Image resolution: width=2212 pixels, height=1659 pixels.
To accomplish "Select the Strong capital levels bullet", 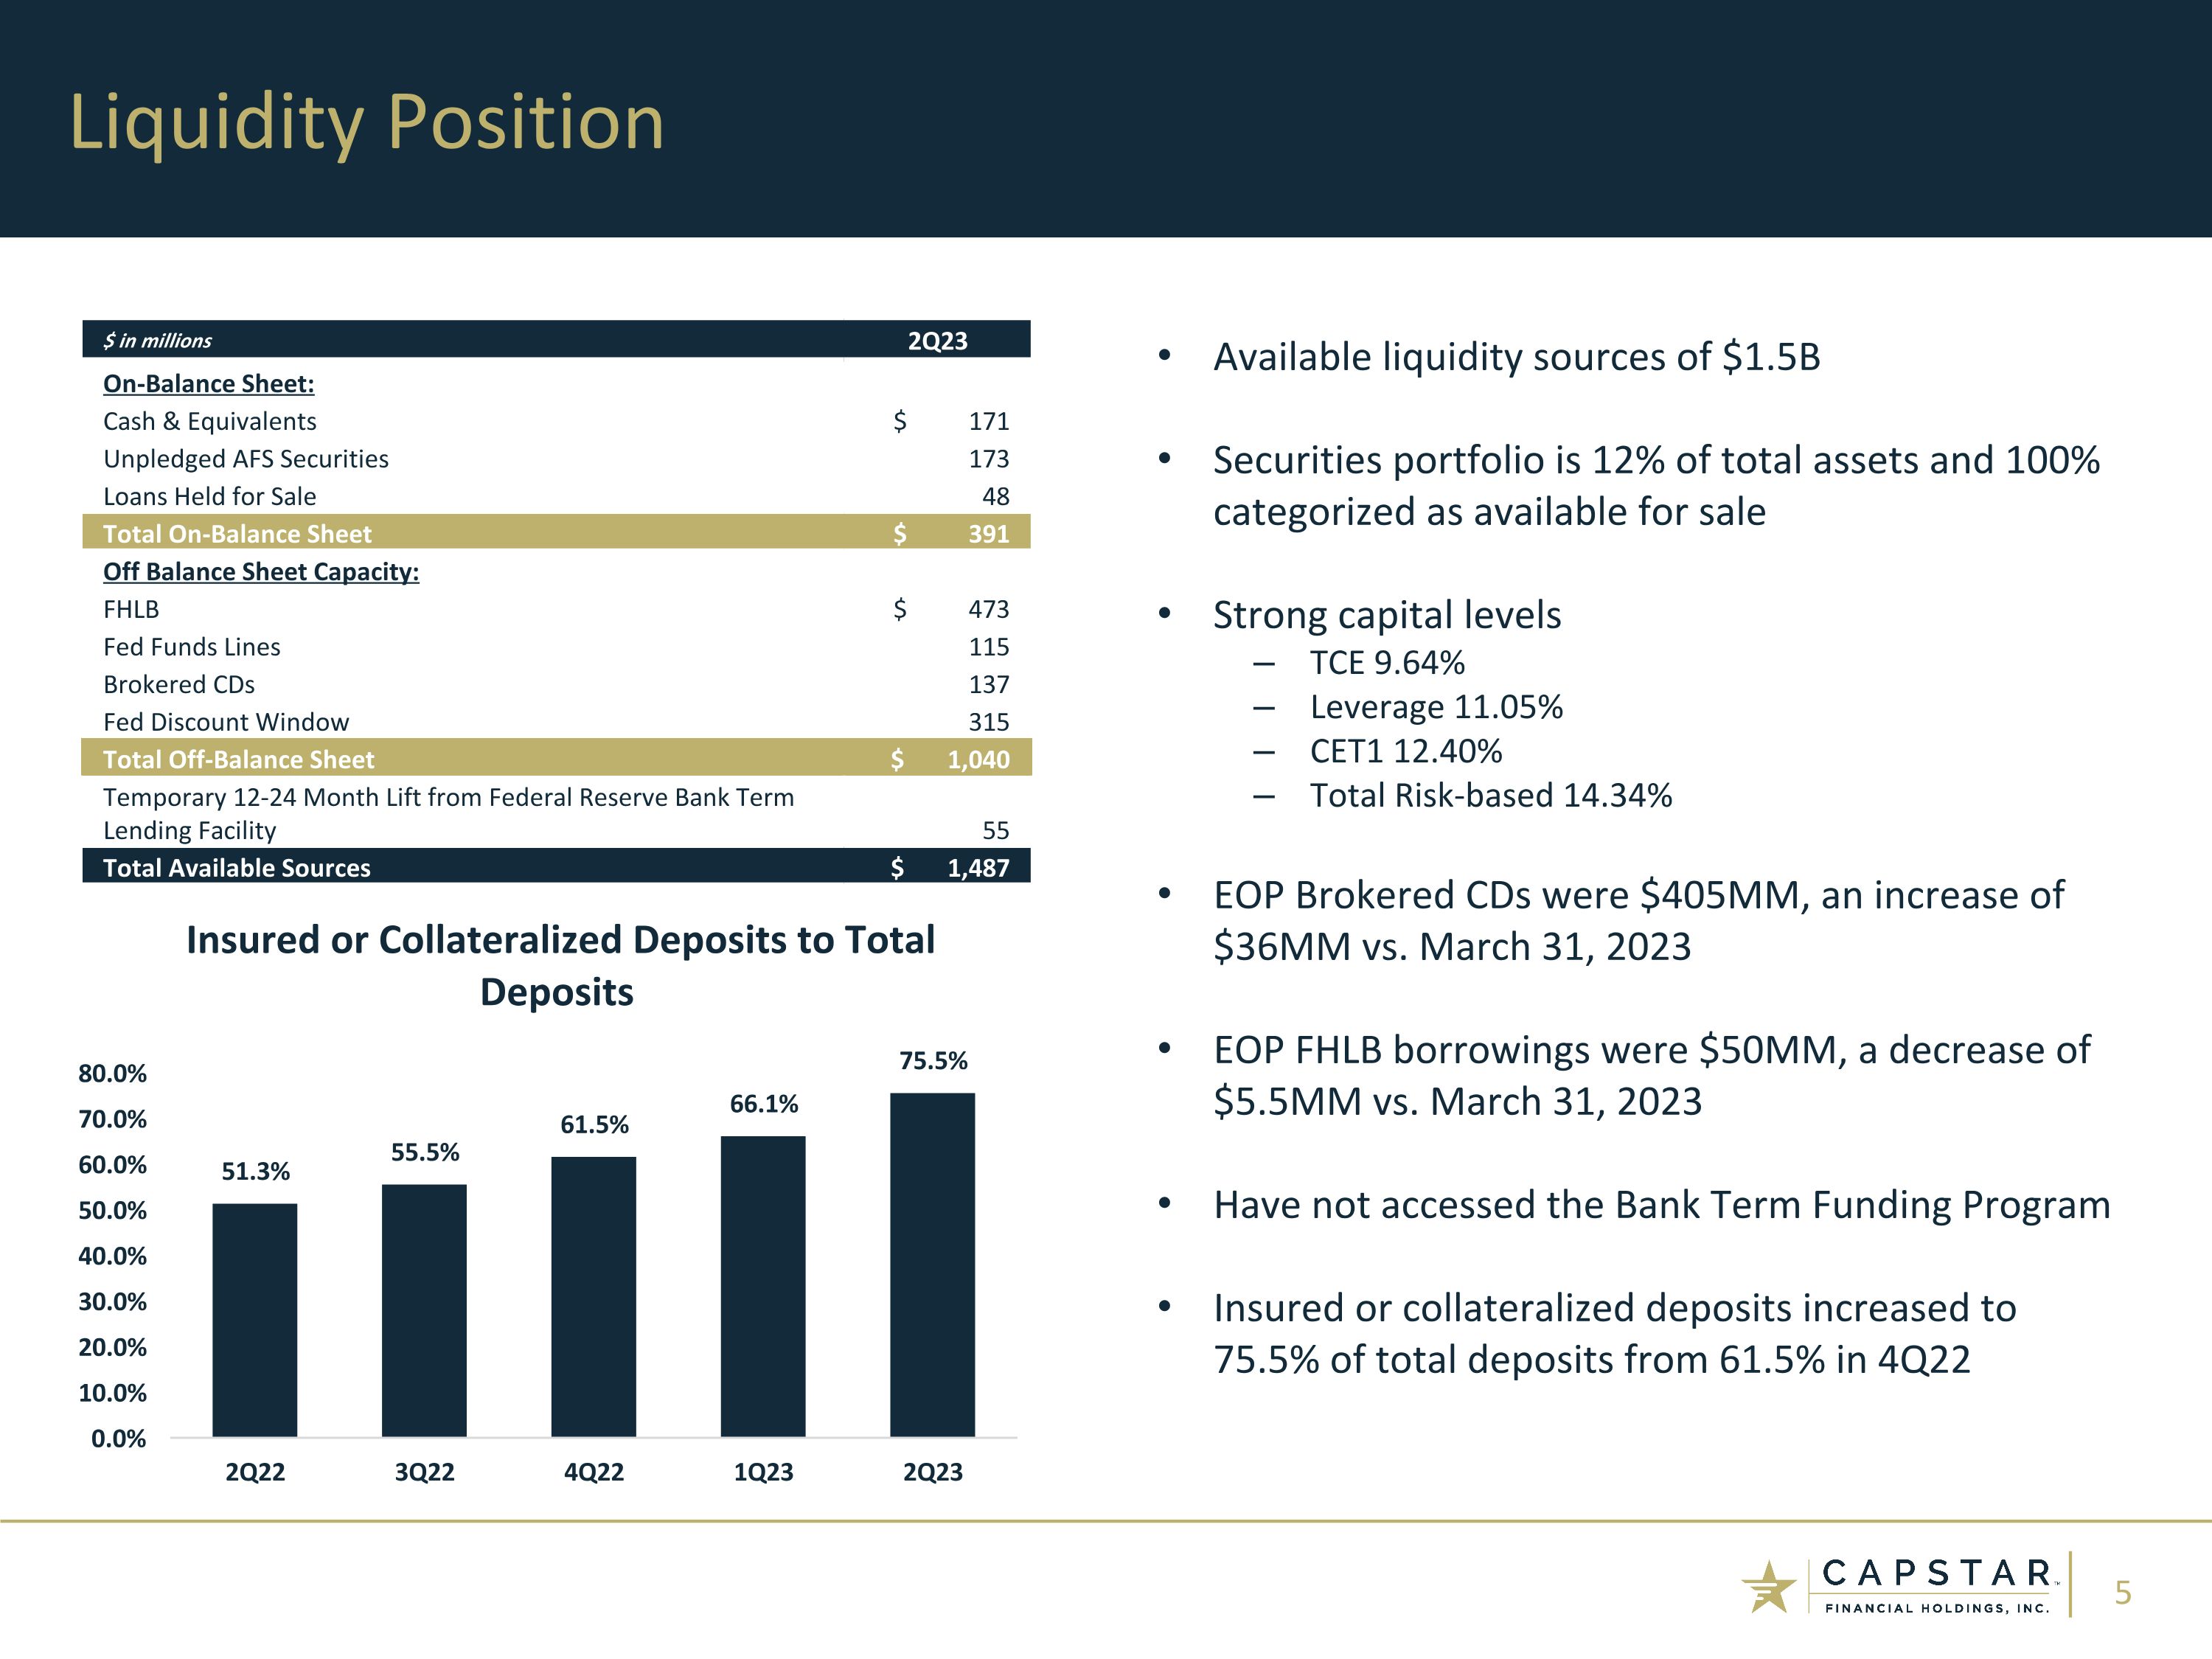I will click(1386, 615).
